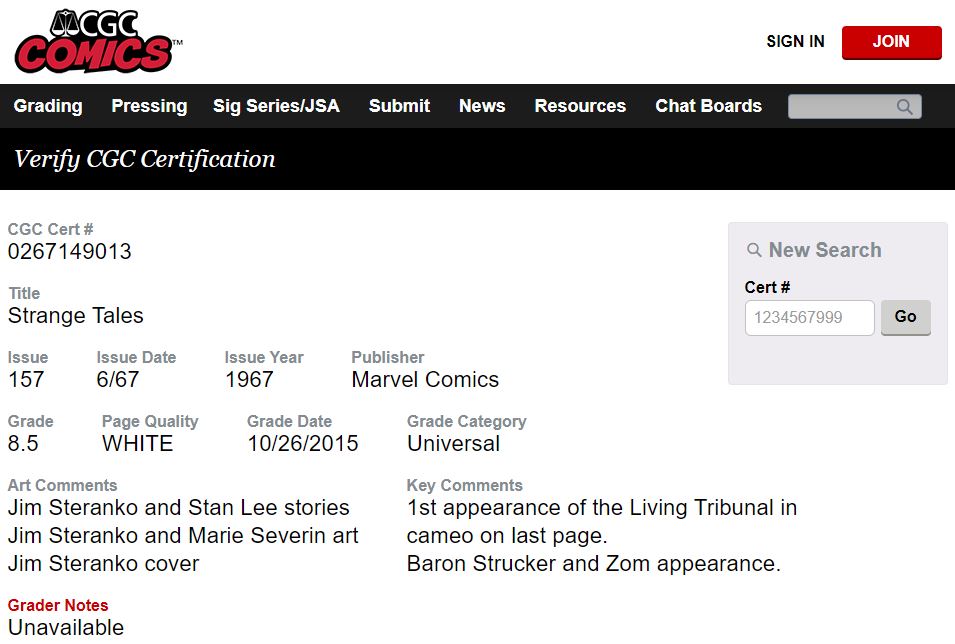Image resolution: width=955 pixels, height=644 pixels.
Task: Open the Grading menu
Action: tap(48, 106)
